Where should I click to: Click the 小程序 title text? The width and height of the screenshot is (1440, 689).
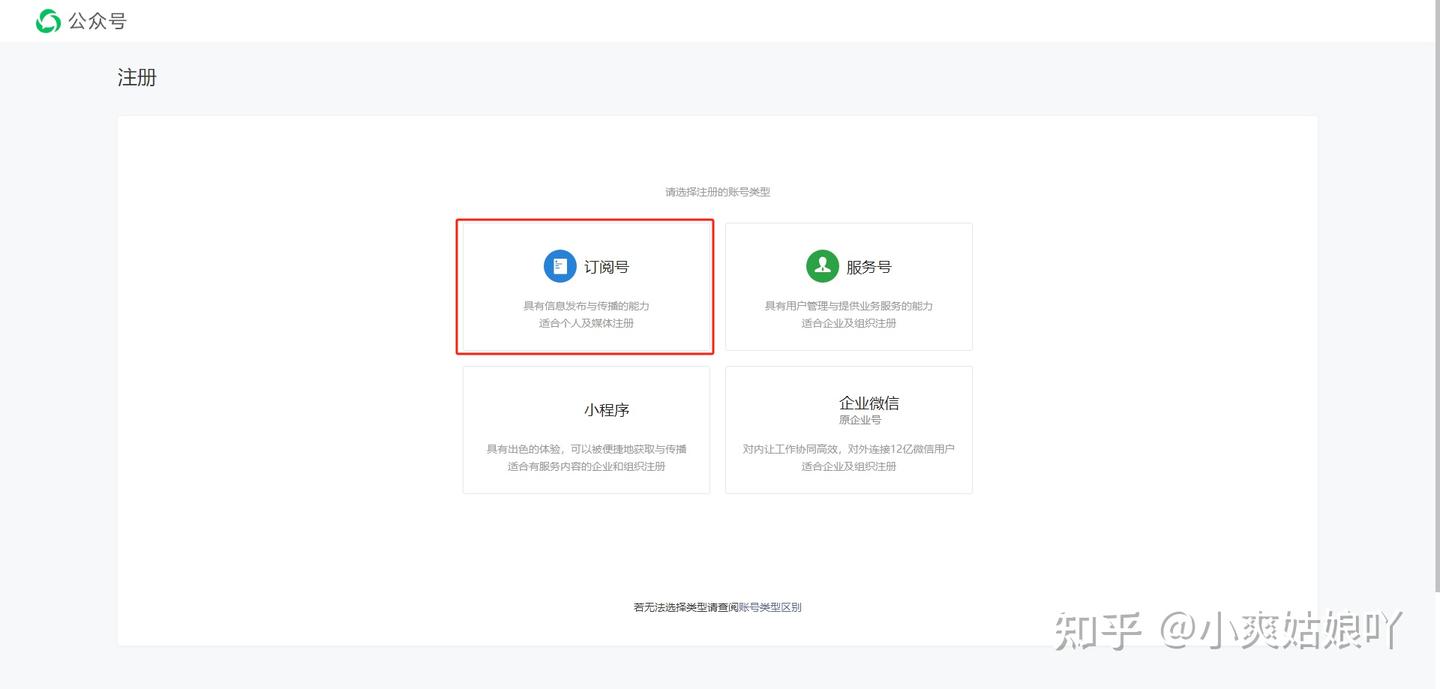tap(607, 410)
